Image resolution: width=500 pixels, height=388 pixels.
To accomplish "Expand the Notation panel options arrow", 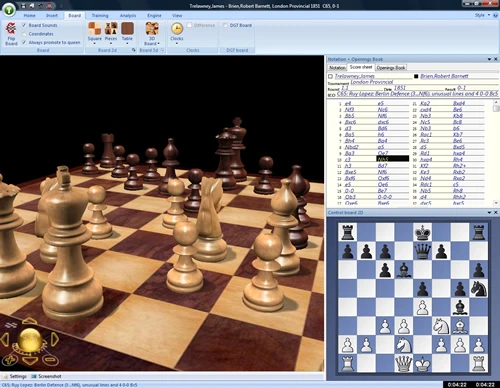I will 489,59.
